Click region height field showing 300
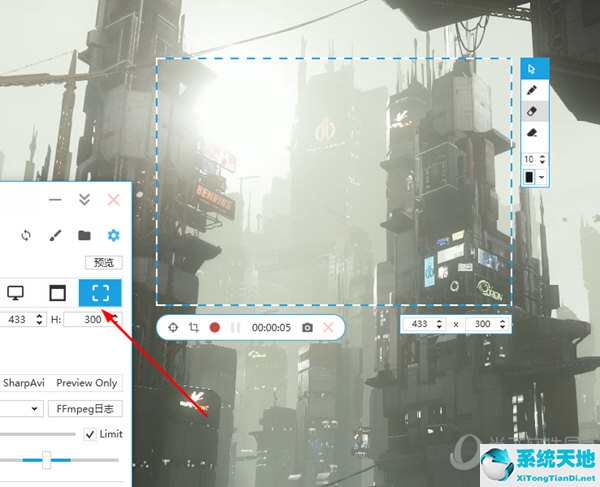 click(x=482, y=324)
